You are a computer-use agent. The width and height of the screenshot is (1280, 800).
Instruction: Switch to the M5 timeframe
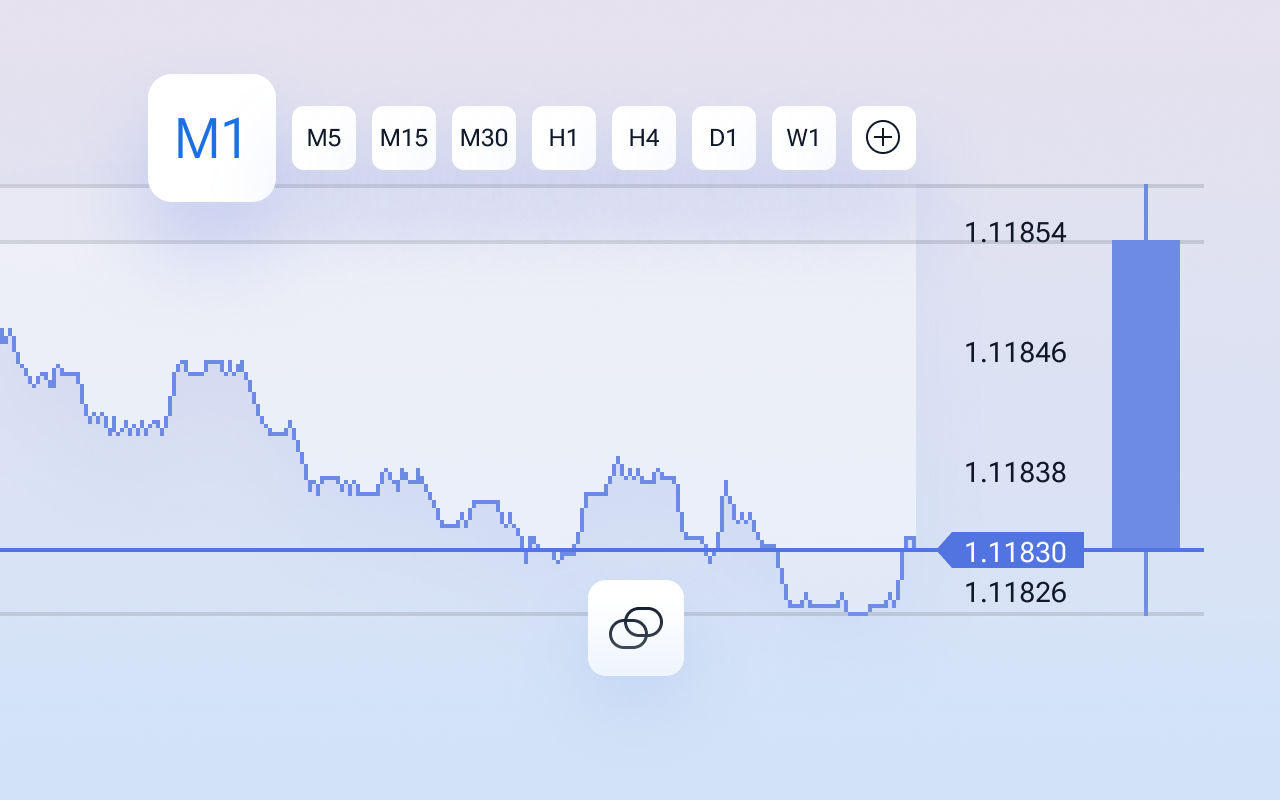coord(324,138)
